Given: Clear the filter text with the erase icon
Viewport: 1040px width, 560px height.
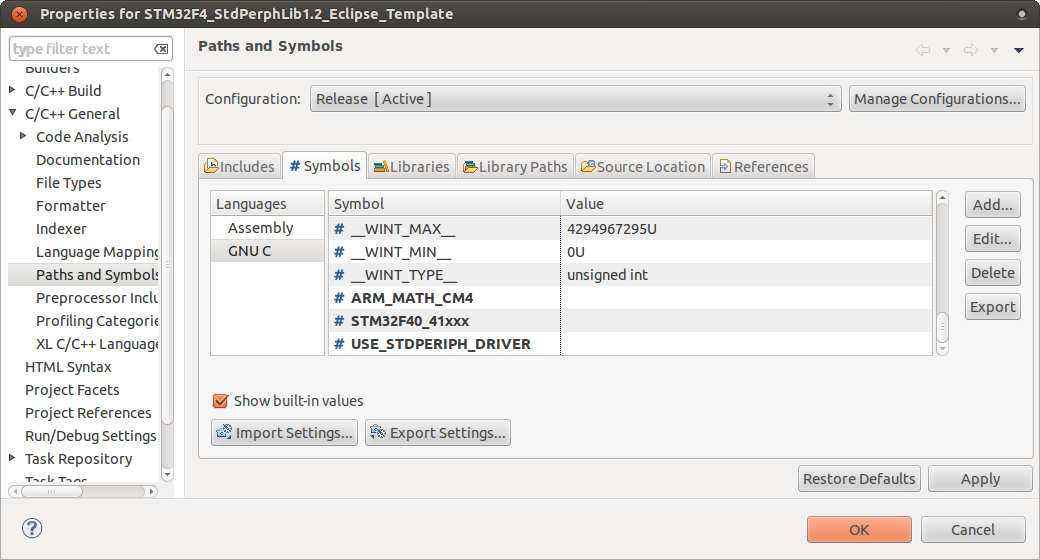Looking at the screenshot, I should point(161,49).
